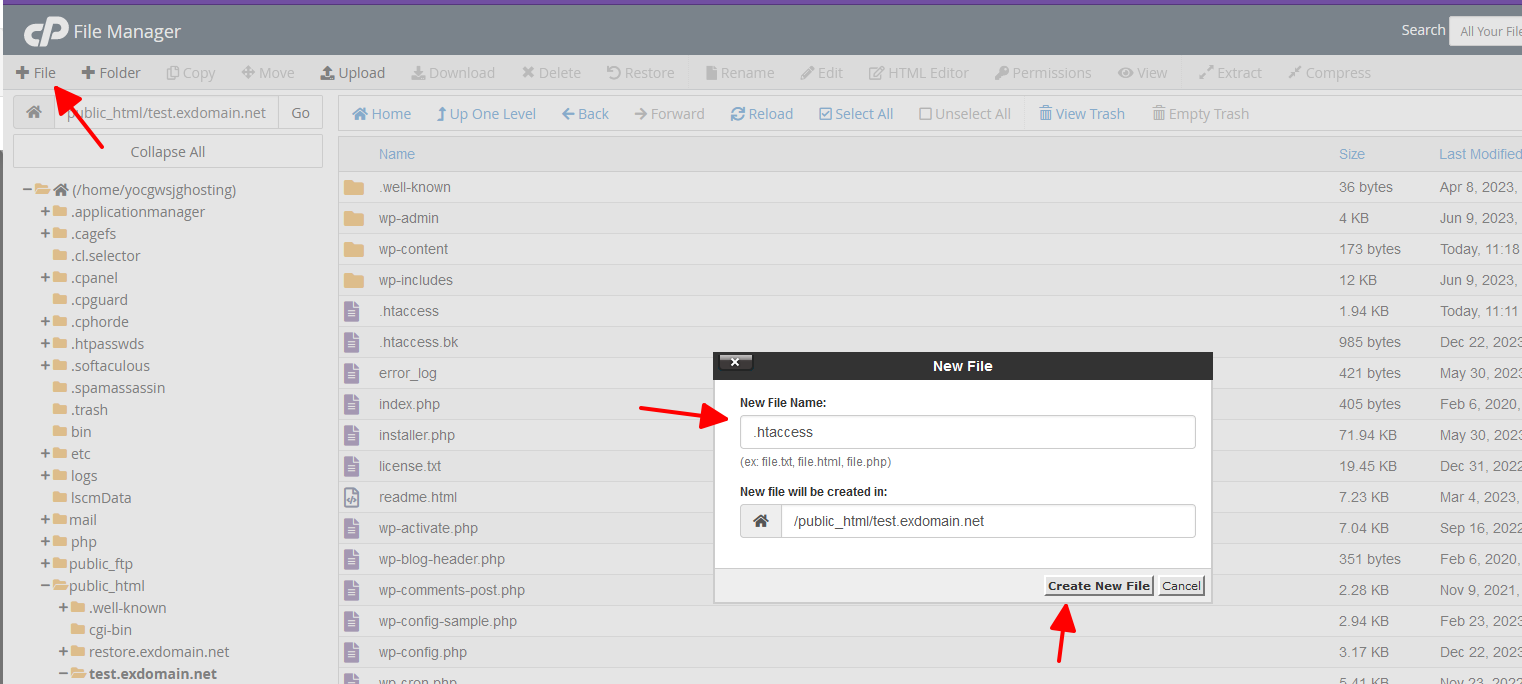Open View Trash
Image resolution: width=1522 pixels, height=684 pixels.
tap(1081, 114)
